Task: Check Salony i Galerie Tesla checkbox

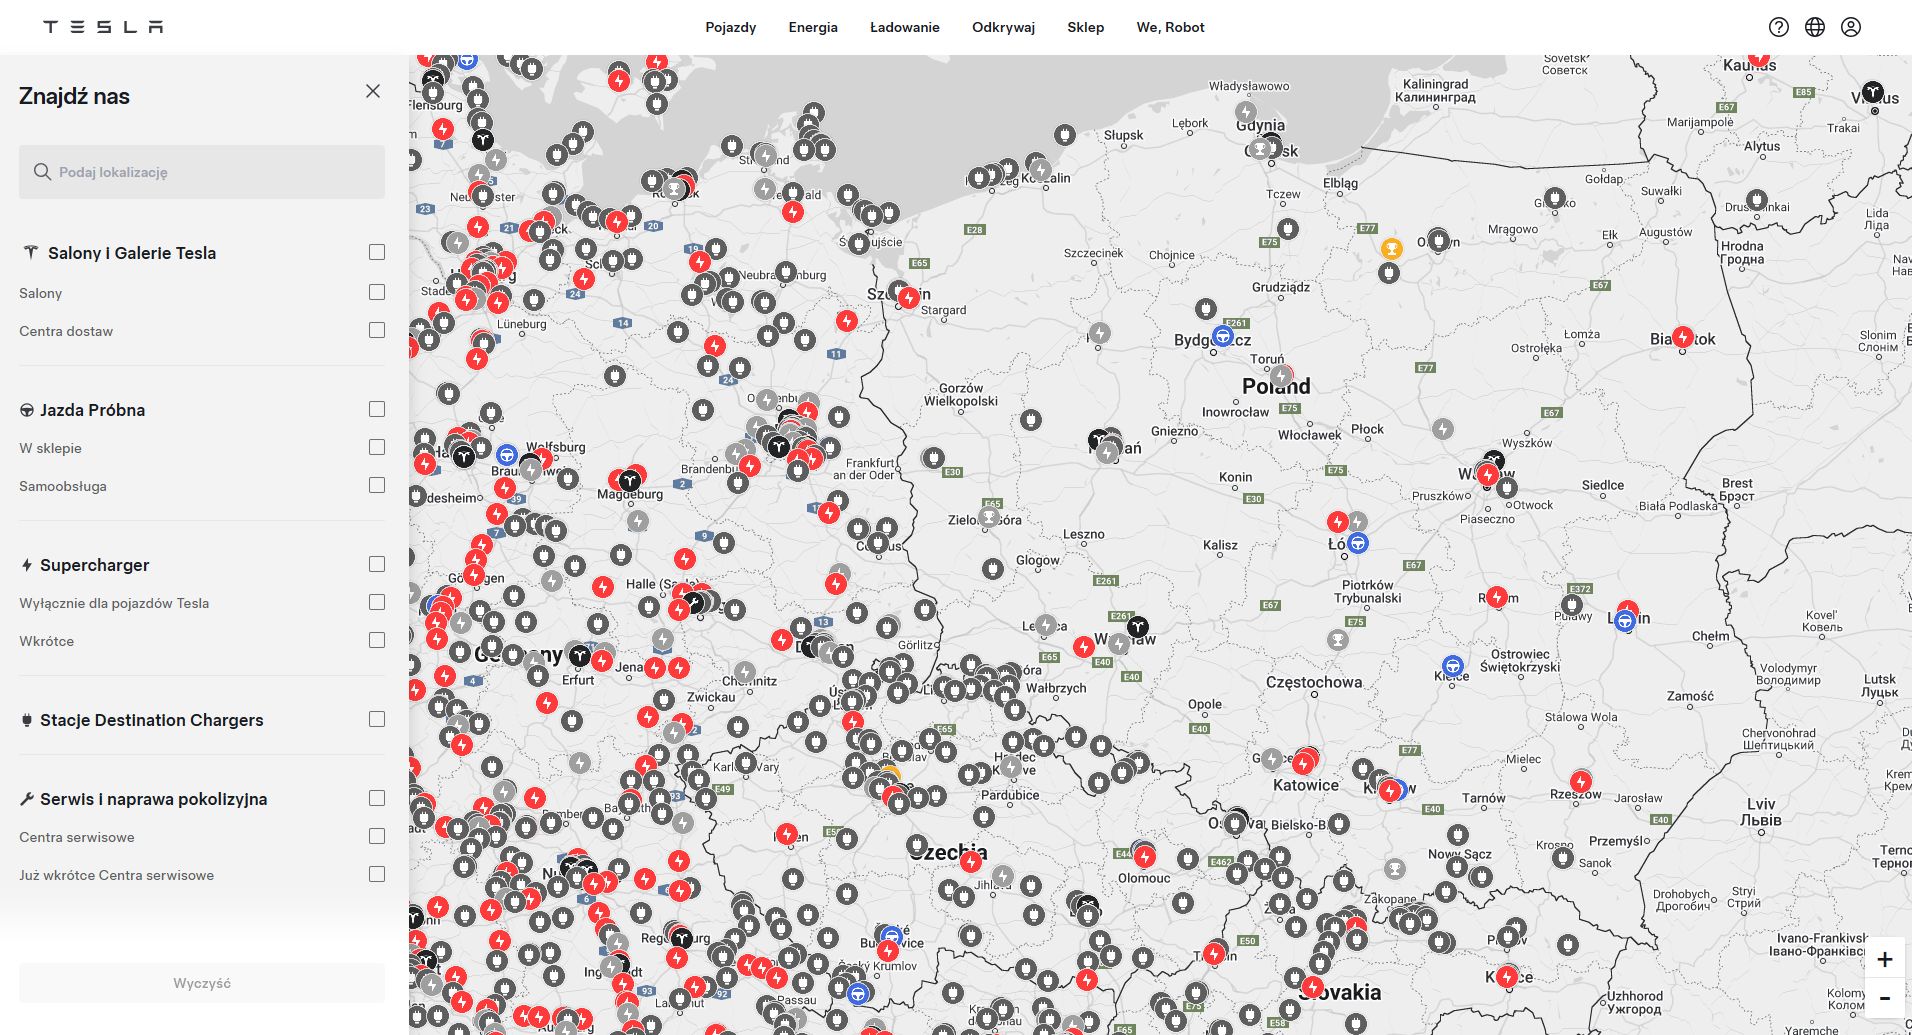Action: point(376,252)
